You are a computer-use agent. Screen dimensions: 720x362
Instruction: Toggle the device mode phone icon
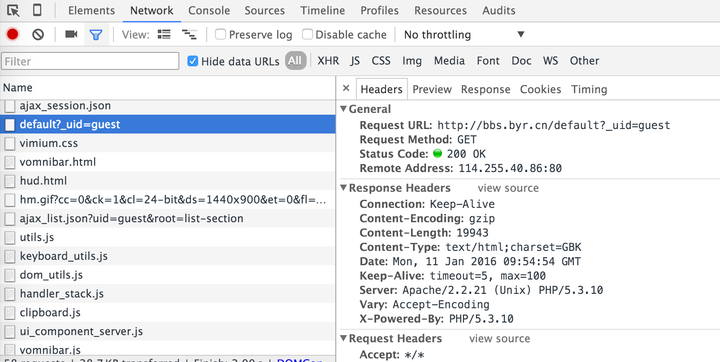[x=38, y=10]
